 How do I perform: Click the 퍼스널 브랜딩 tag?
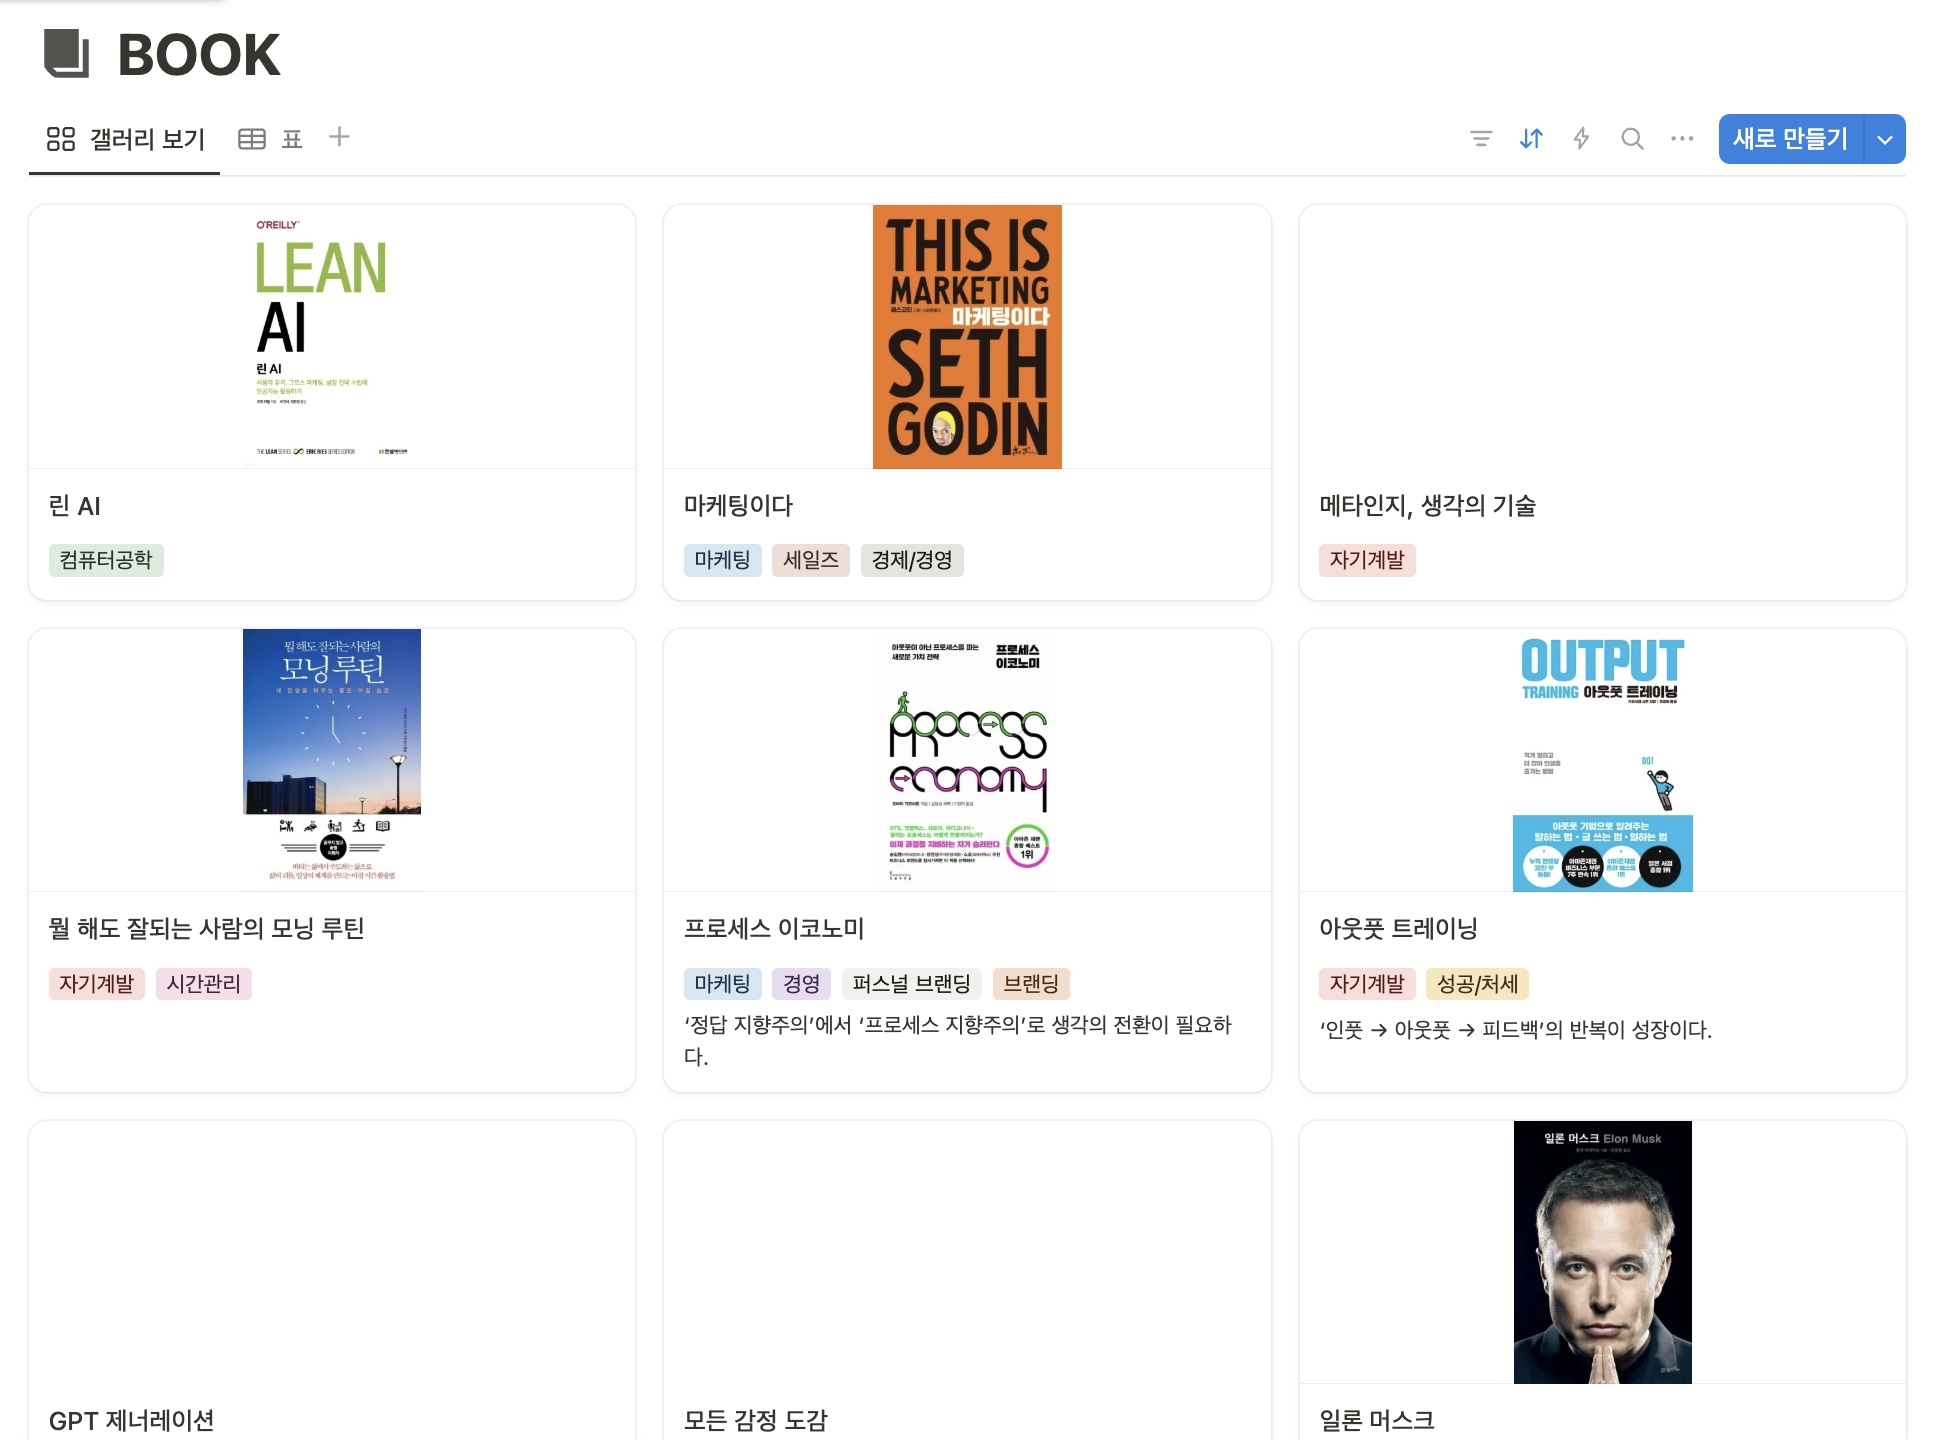tap(912, 984)
